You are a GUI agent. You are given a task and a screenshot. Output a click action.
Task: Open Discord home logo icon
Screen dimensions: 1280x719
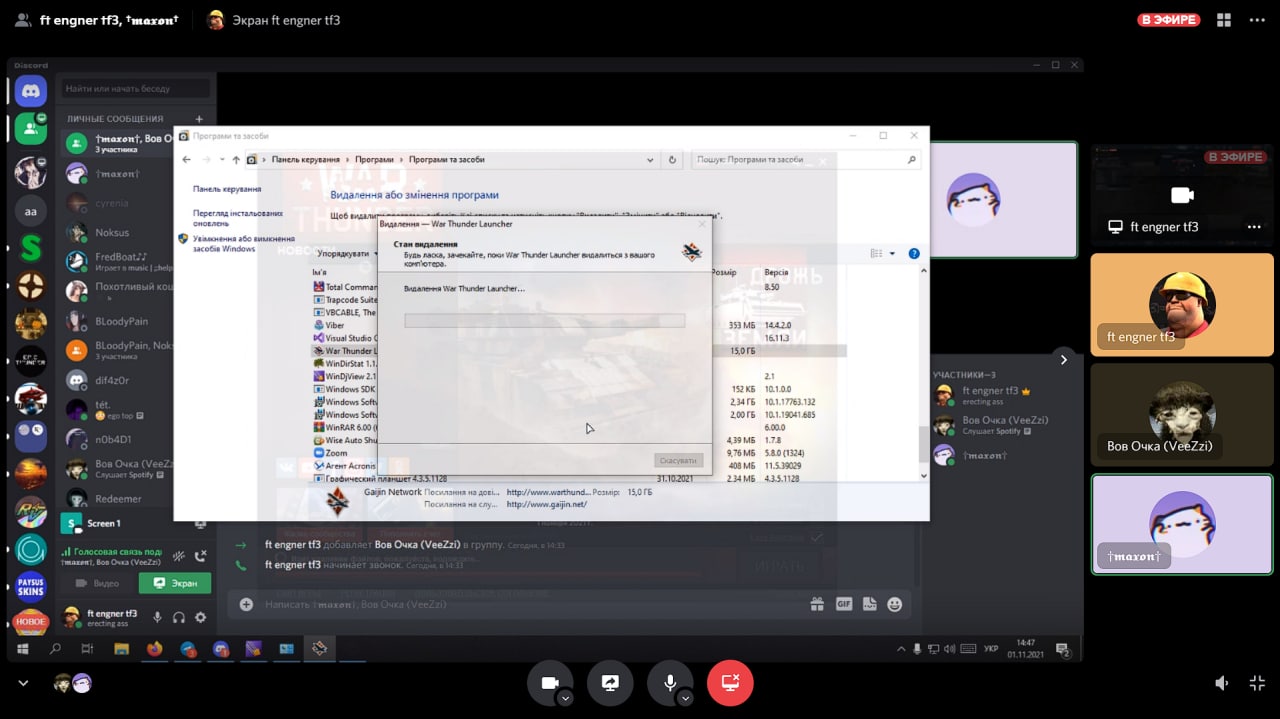[x=31, y=91]
